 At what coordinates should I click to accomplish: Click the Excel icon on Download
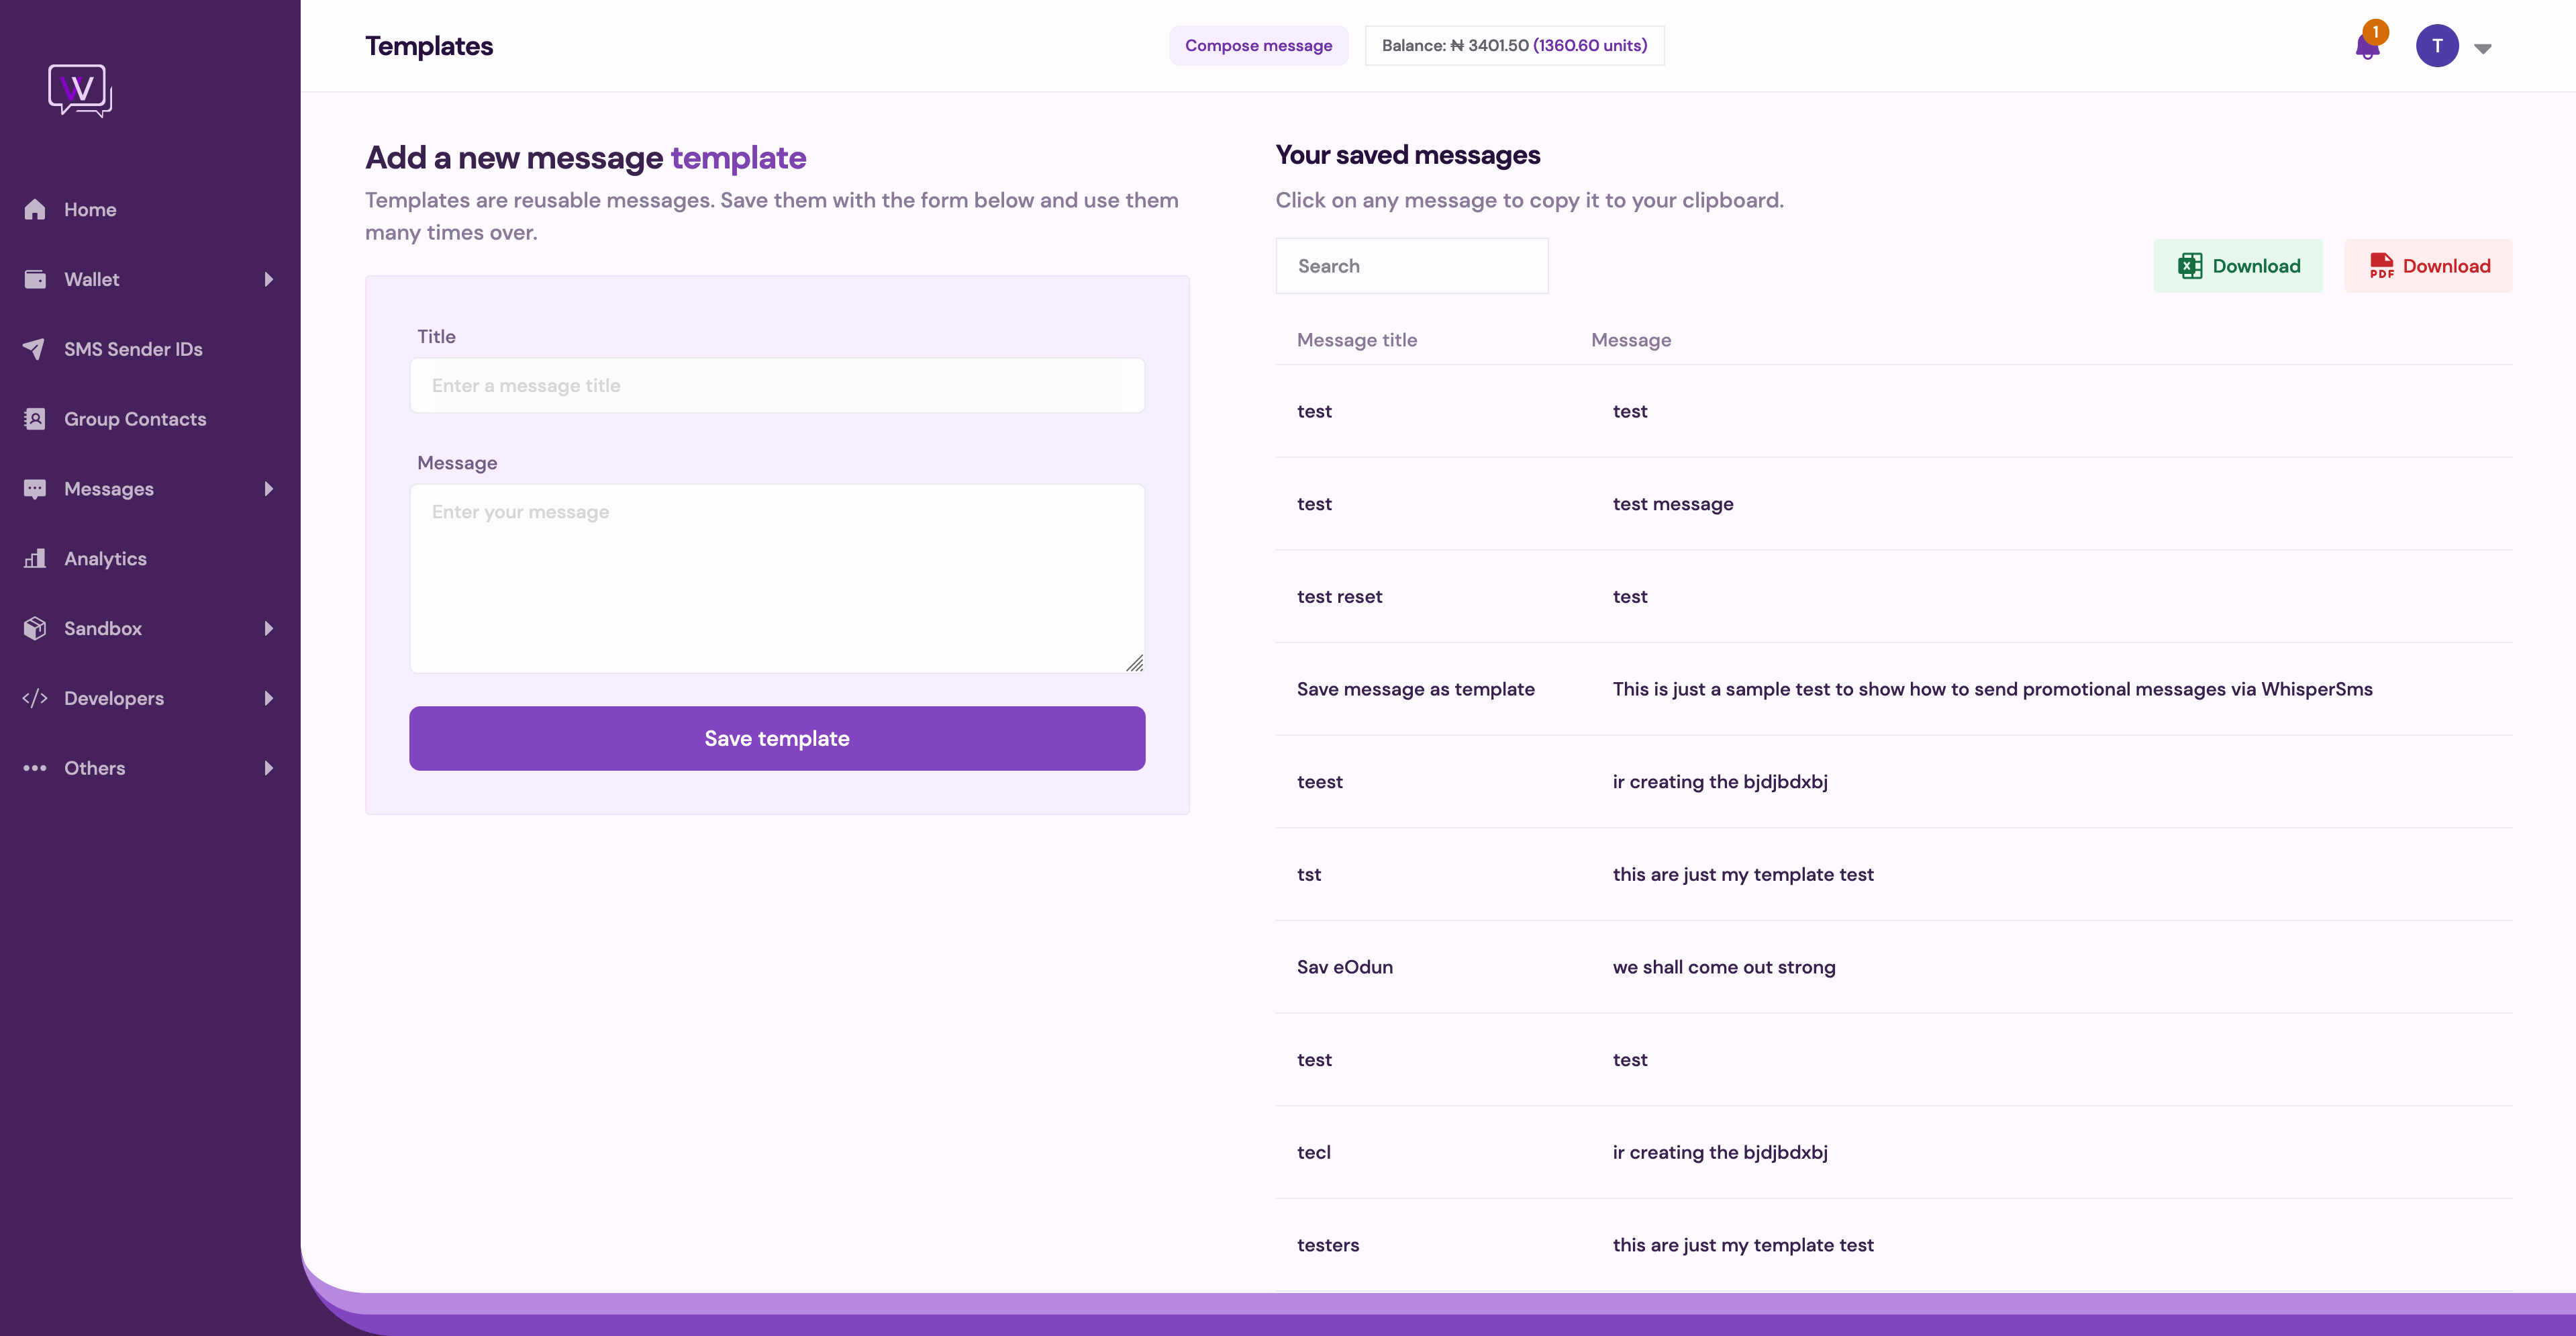pos(2189,266)
